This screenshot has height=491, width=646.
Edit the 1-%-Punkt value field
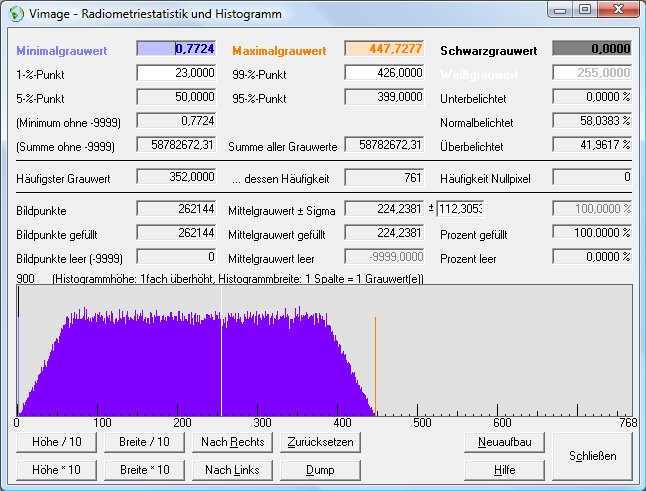pyautogui.click(x=176, y=73)
